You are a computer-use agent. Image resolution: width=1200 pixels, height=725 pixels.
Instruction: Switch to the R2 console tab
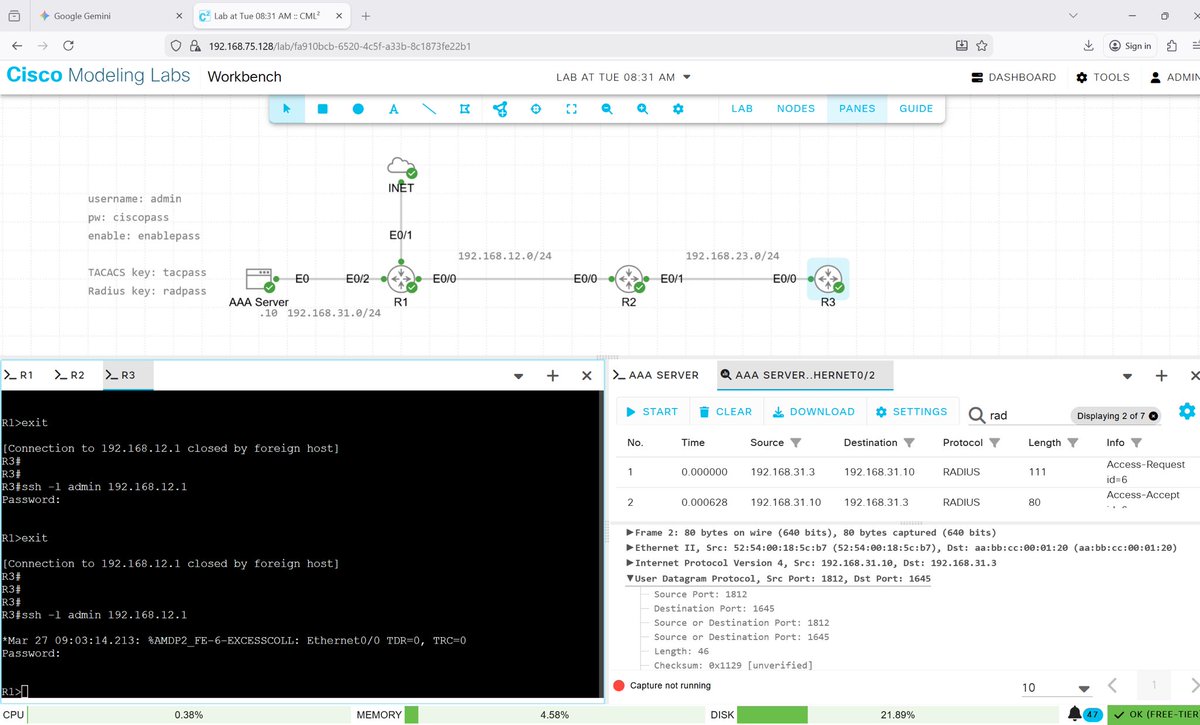coord(71,375)
